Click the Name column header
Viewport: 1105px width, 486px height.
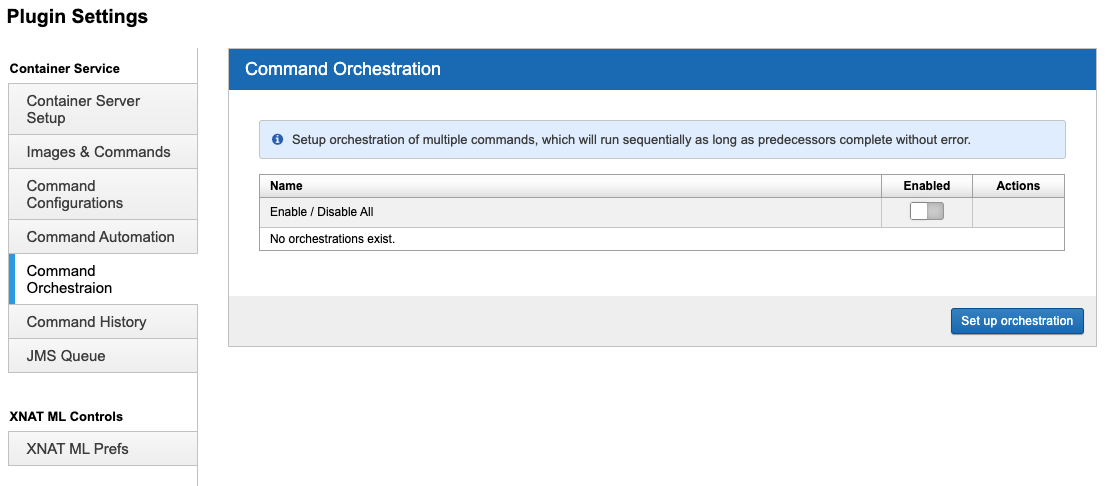(286, 186)
